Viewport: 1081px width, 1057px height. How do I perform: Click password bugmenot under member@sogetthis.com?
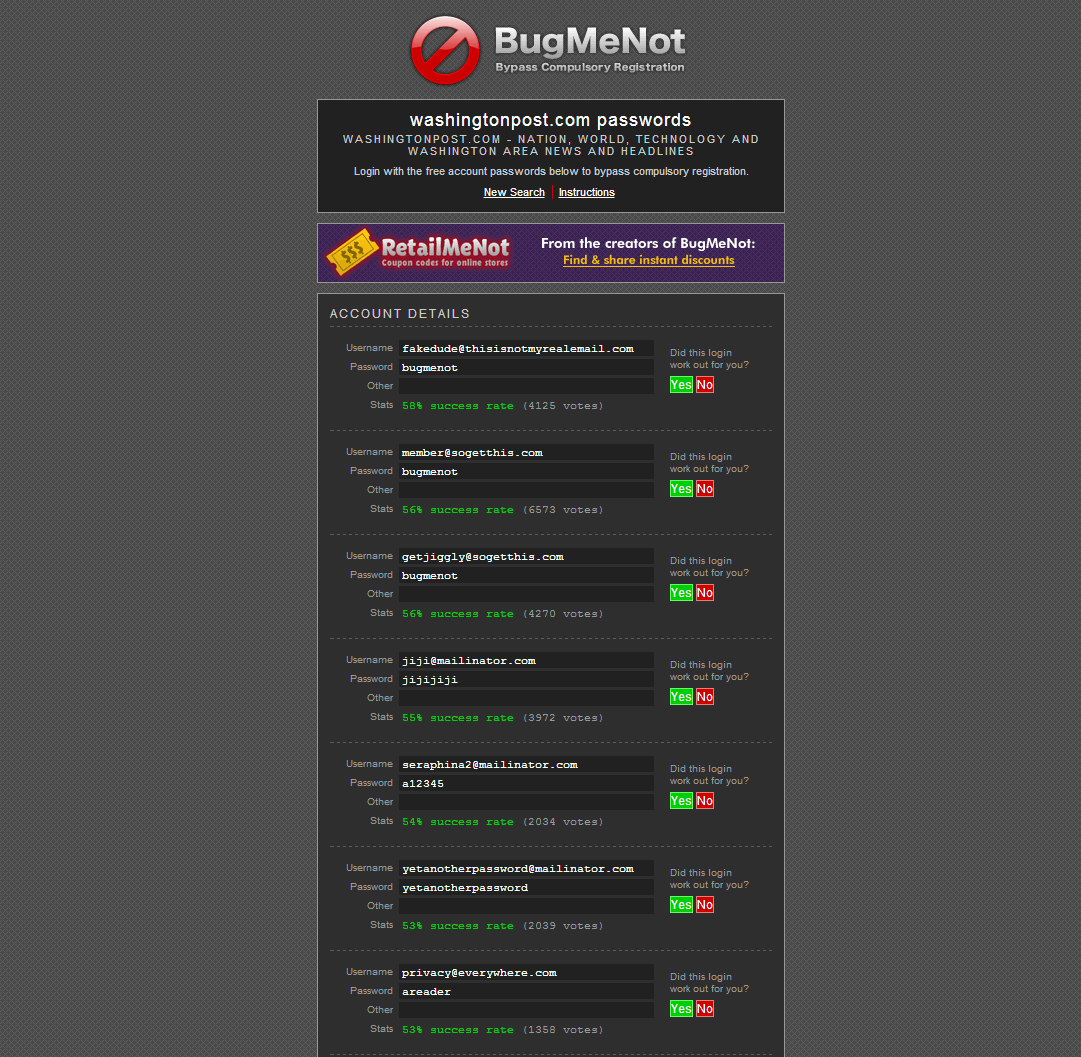(526, 472)
